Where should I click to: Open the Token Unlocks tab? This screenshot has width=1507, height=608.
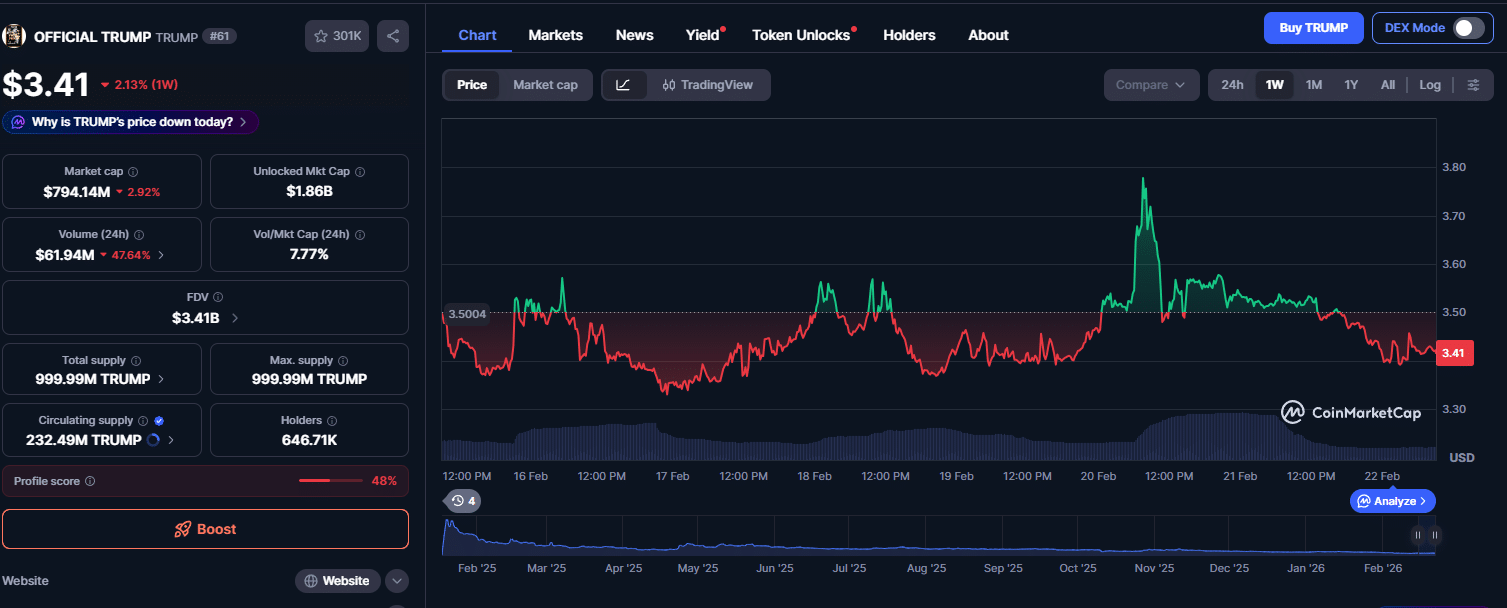click(801, 35)
